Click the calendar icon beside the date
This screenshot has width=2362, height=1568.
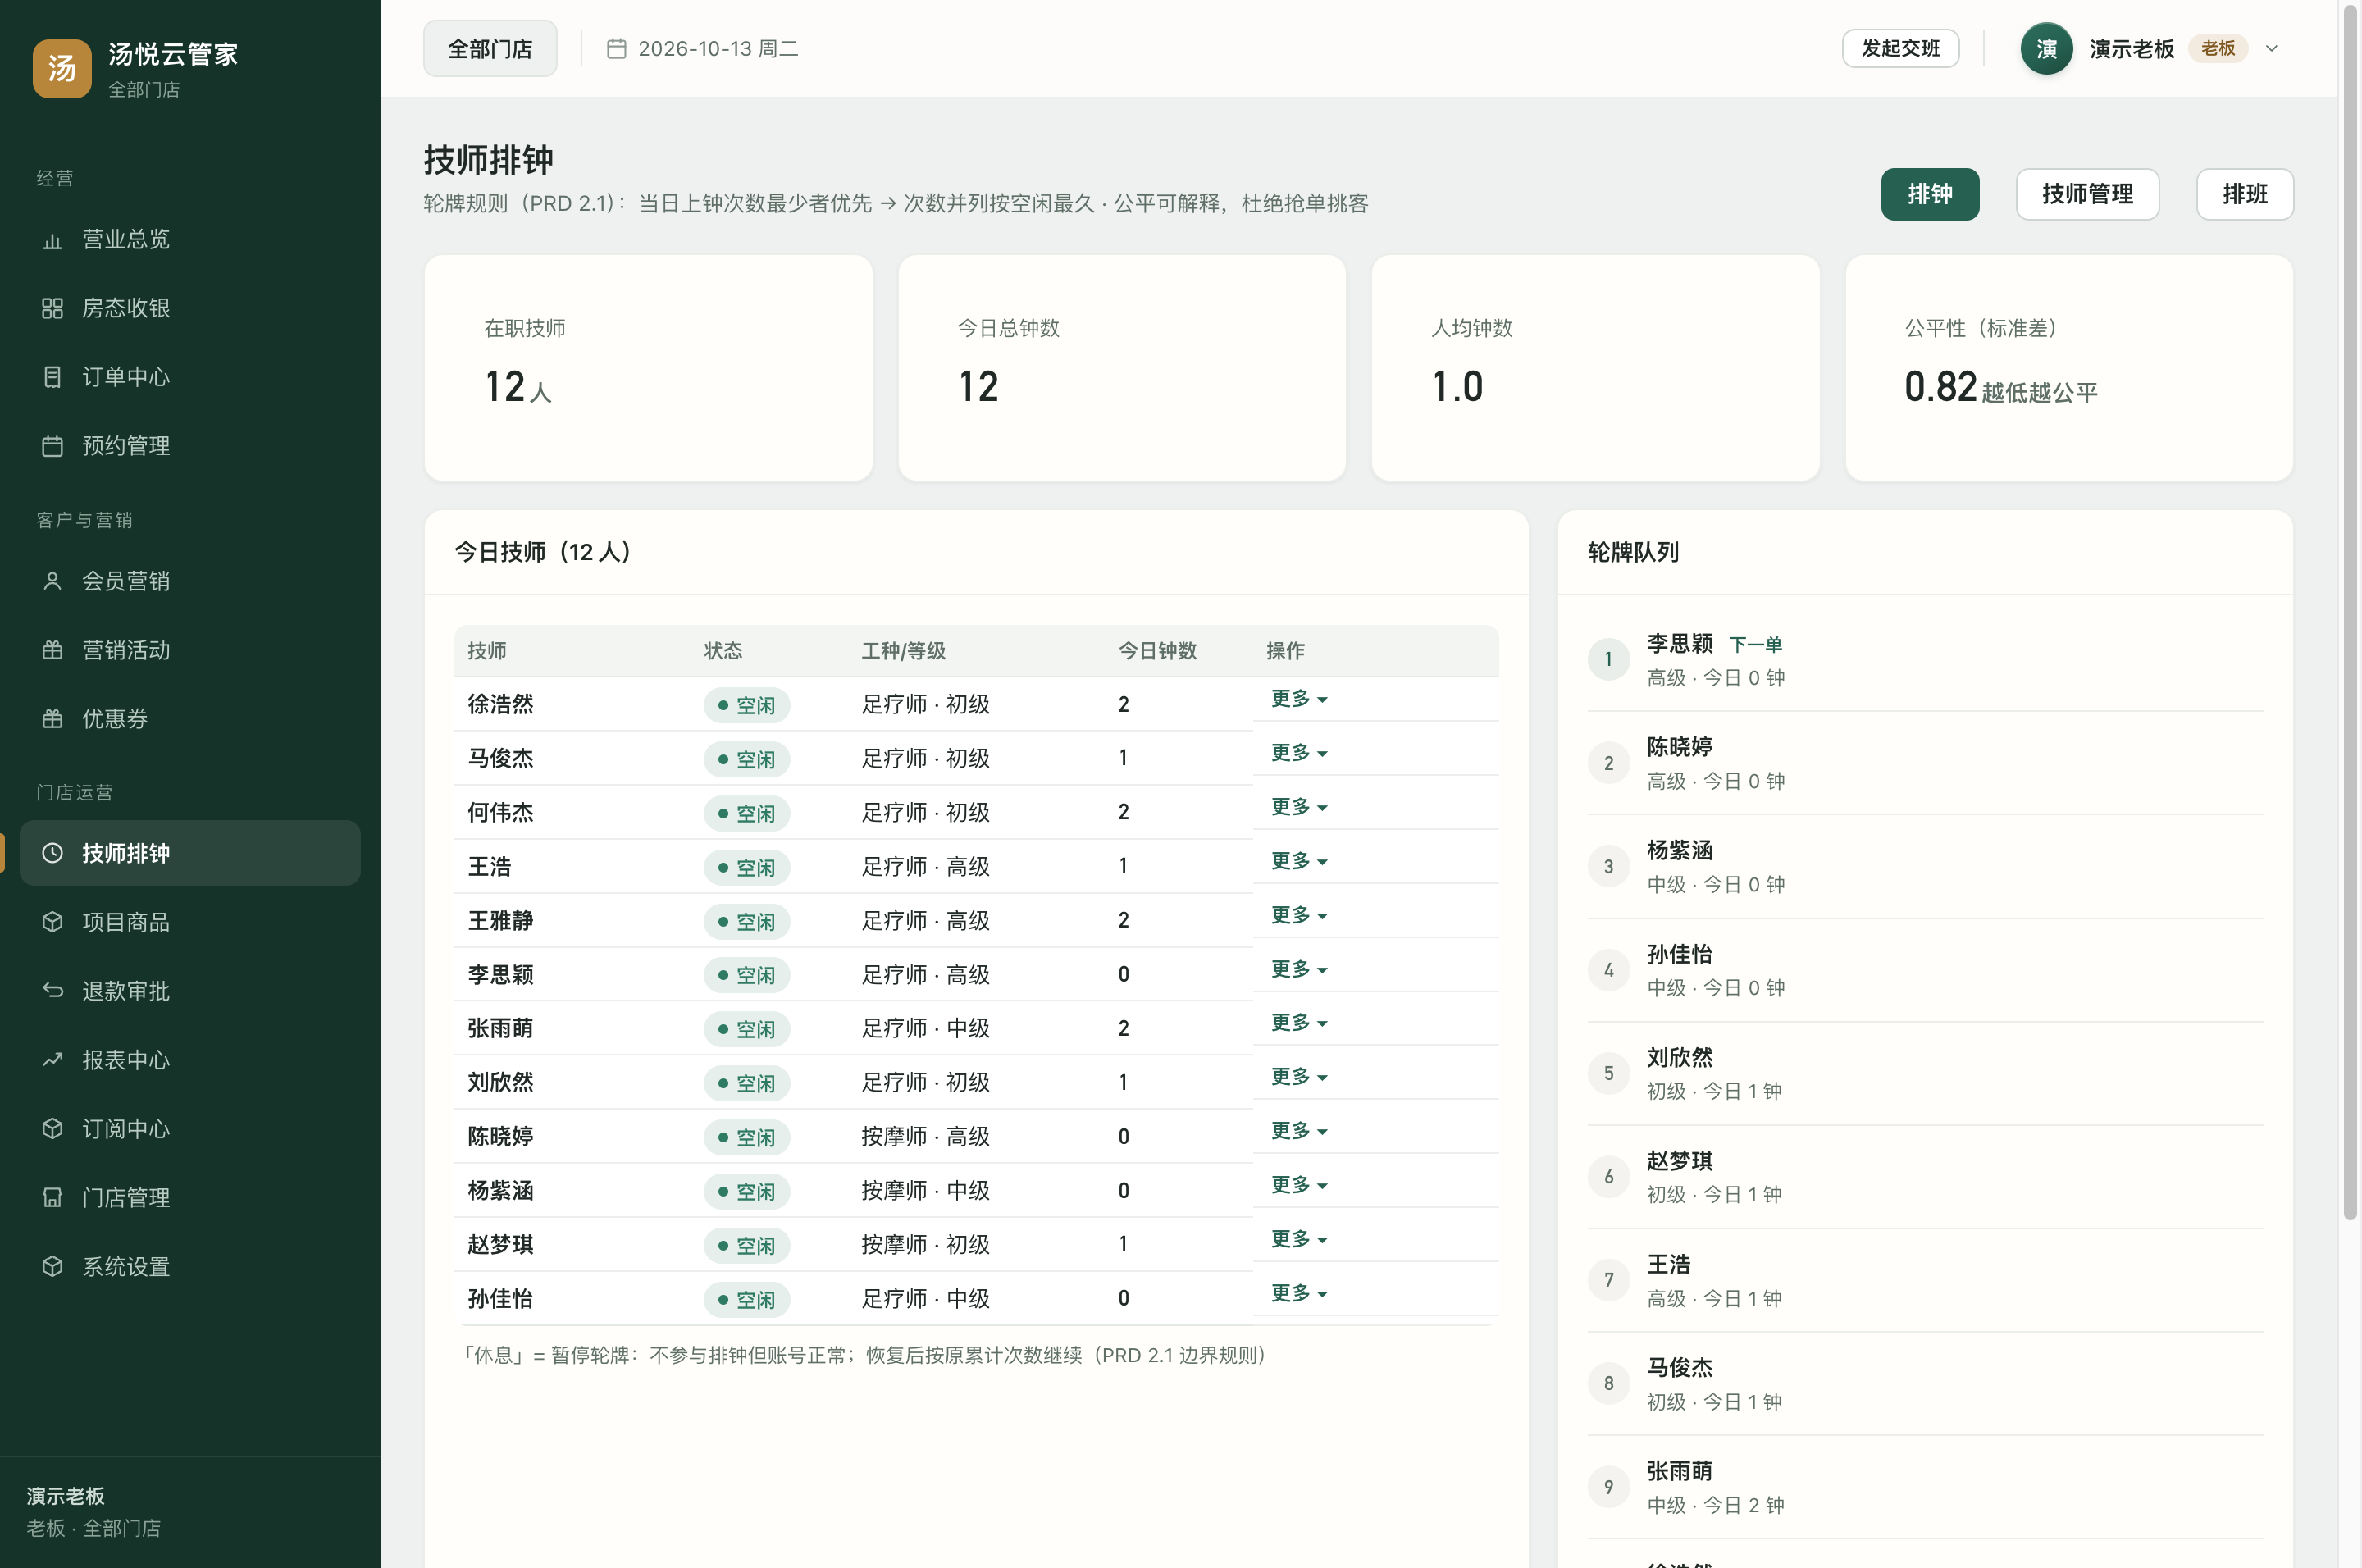point(616,48)
